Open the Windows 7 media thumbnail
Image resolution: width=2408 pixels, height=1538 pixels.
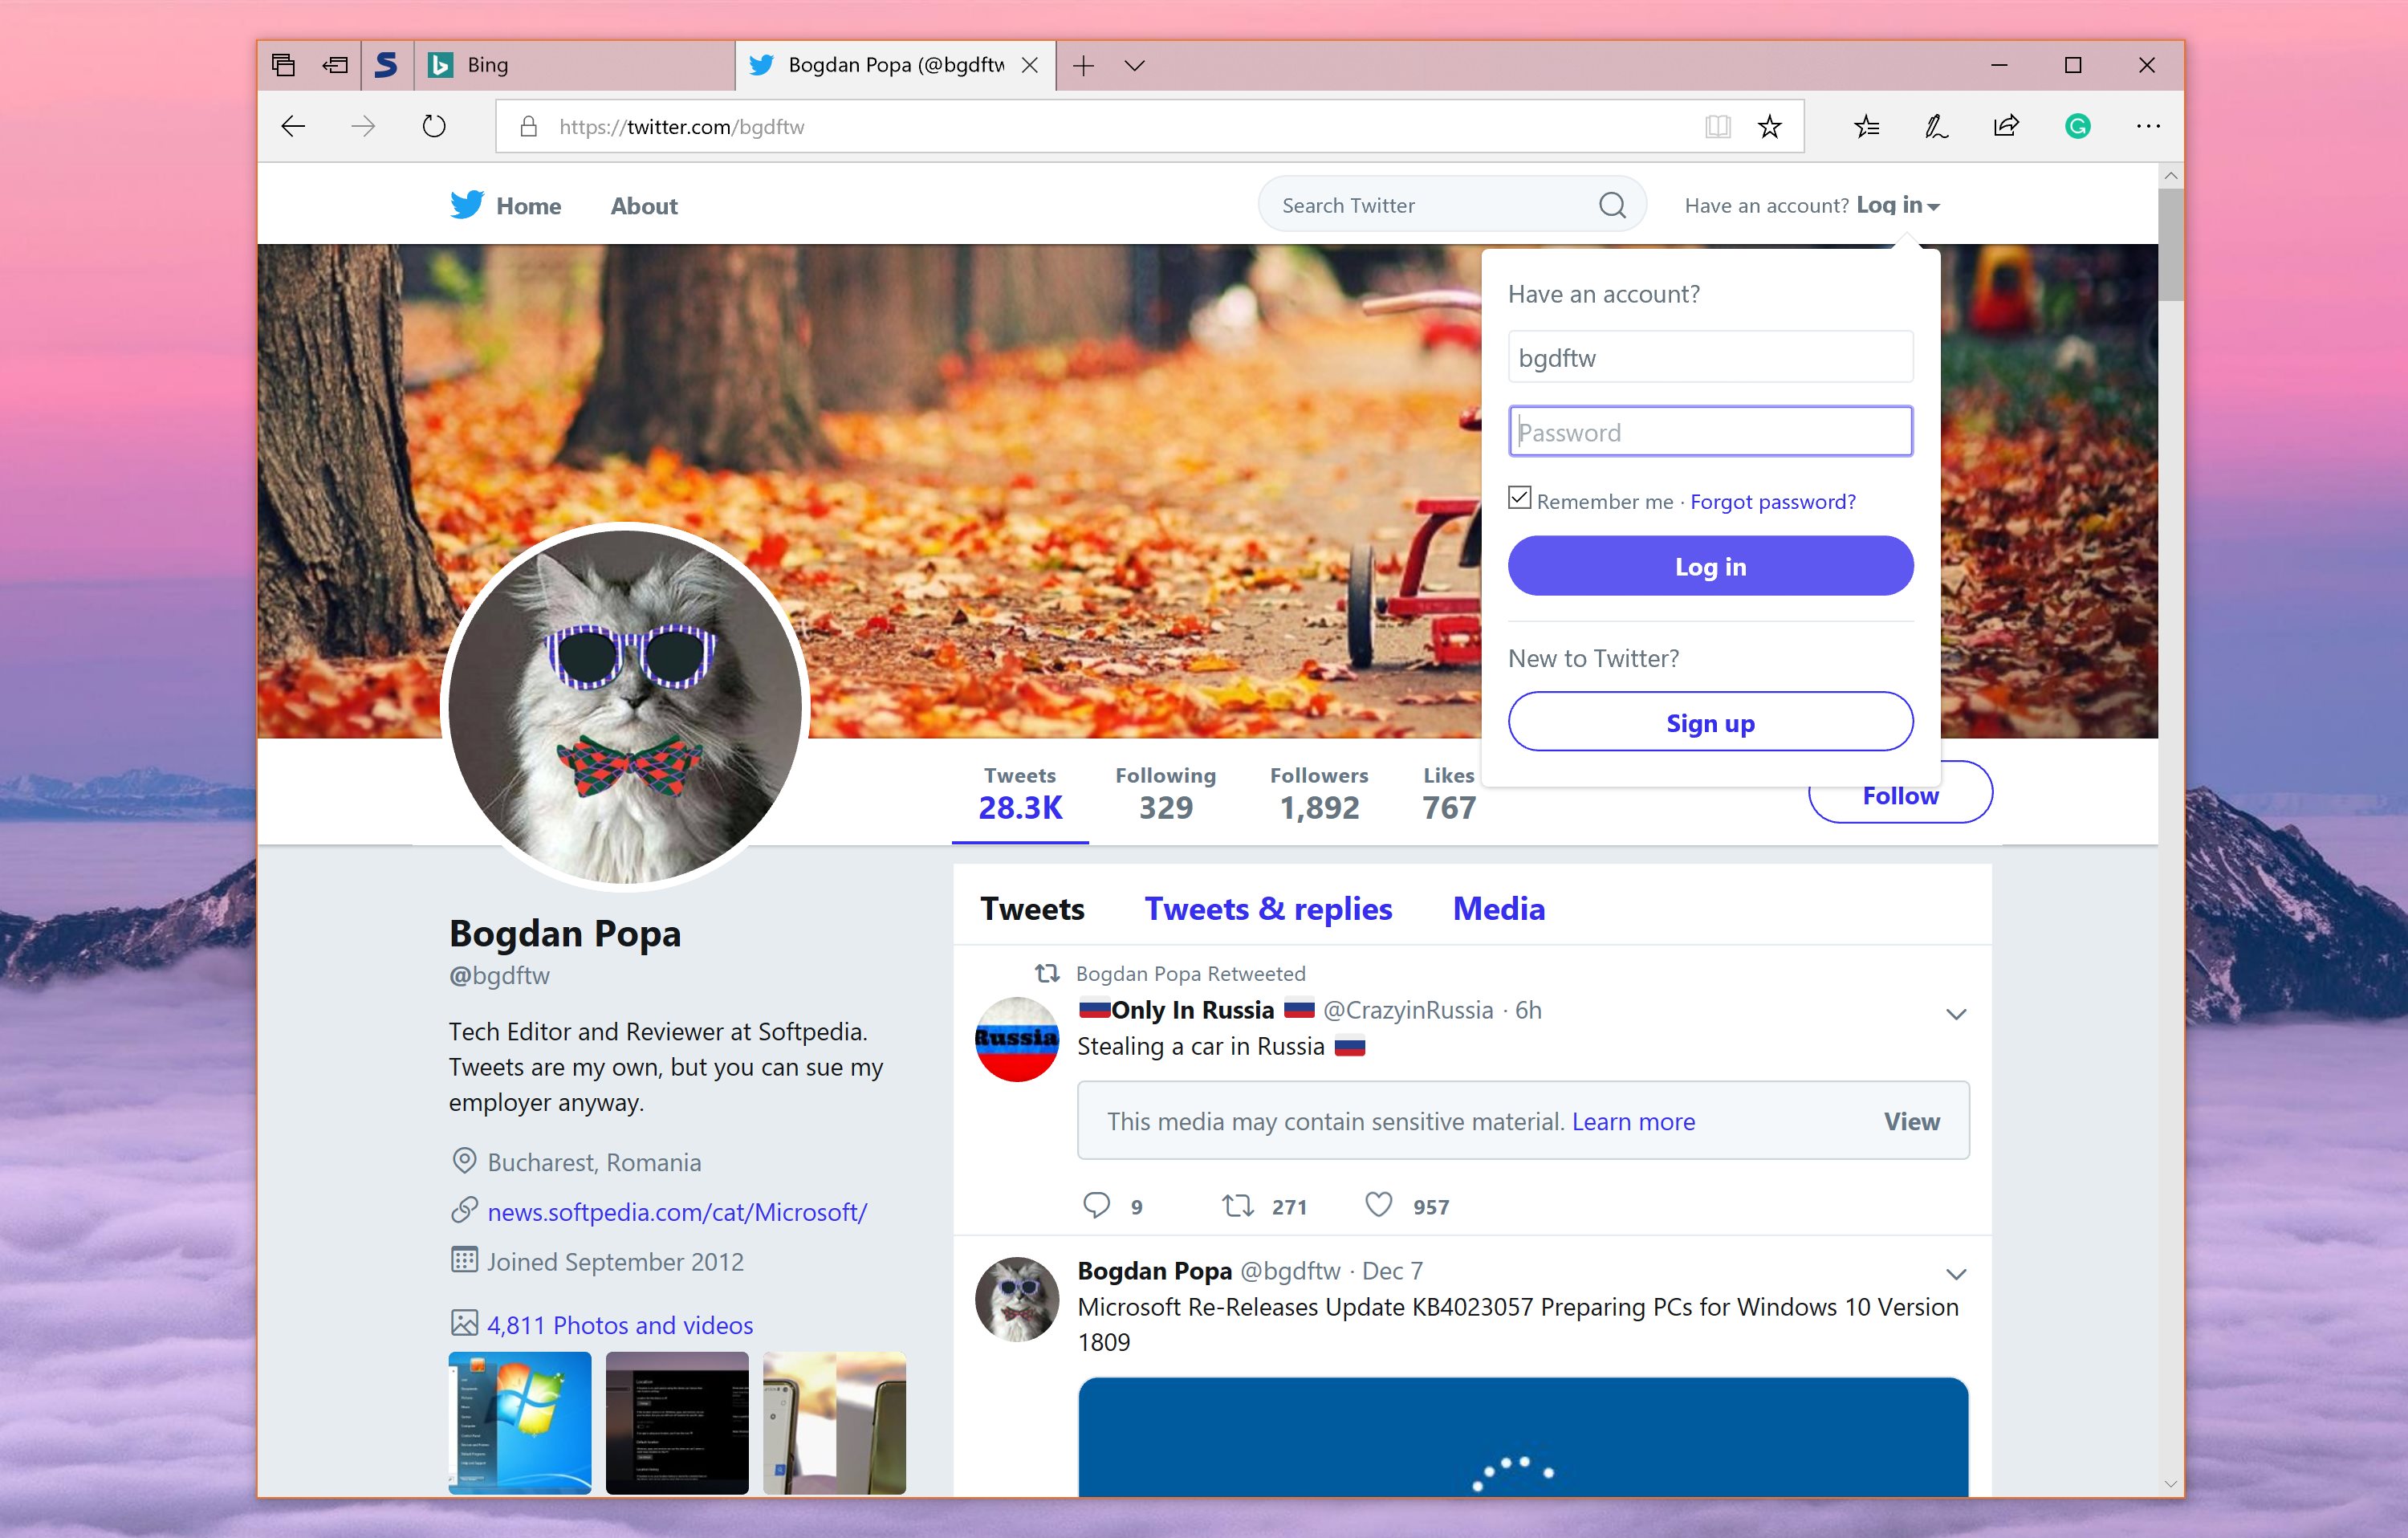519,1424
